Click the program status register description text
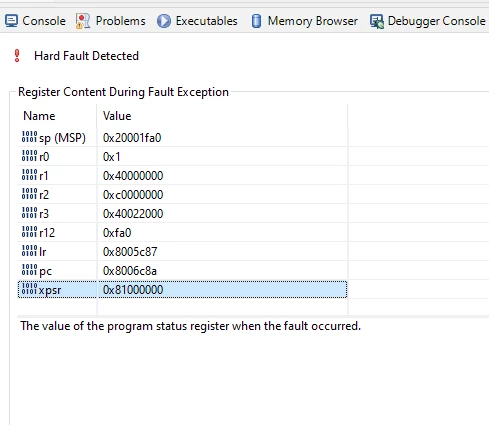 coord(190,326)
